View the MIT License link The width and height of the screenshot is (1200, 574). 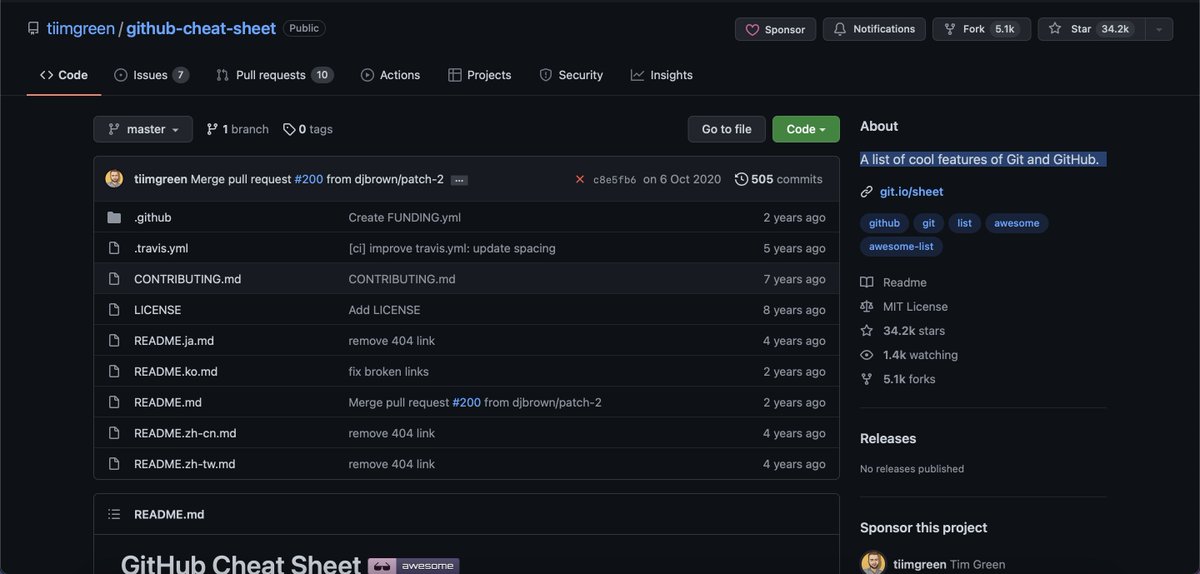tap(904, 307)
